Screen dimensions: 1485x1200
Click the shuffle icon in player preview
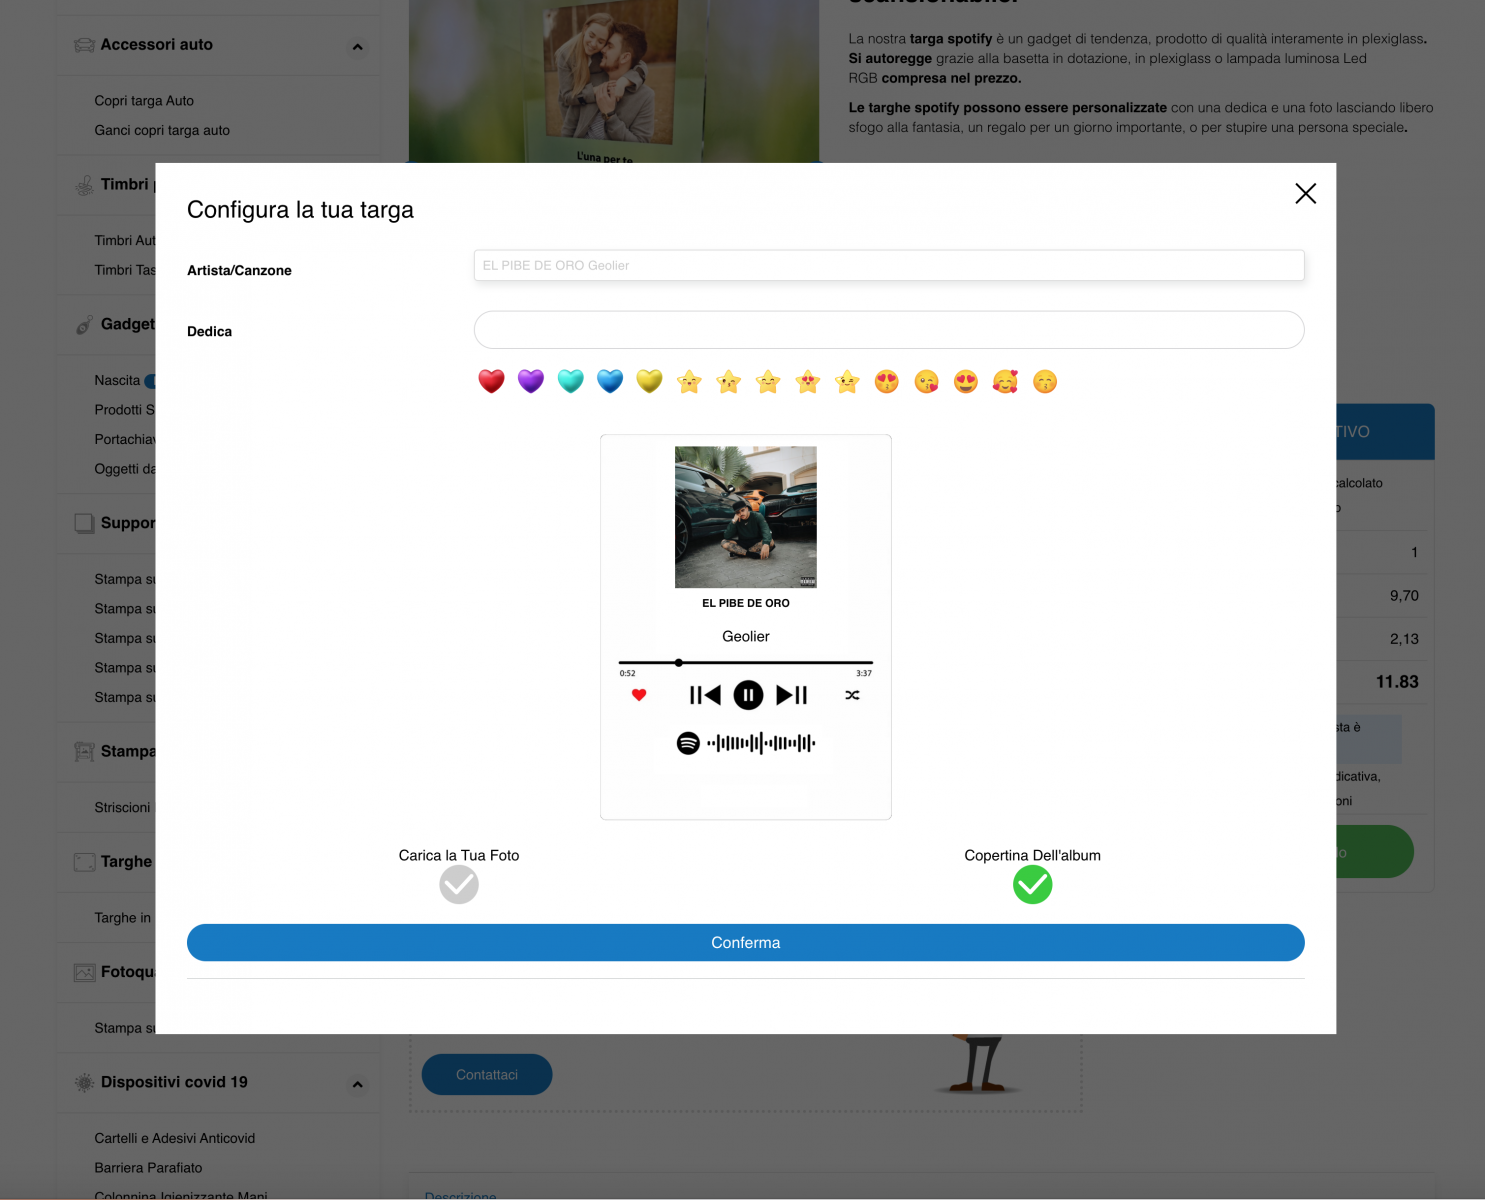(x=852, y=695)
